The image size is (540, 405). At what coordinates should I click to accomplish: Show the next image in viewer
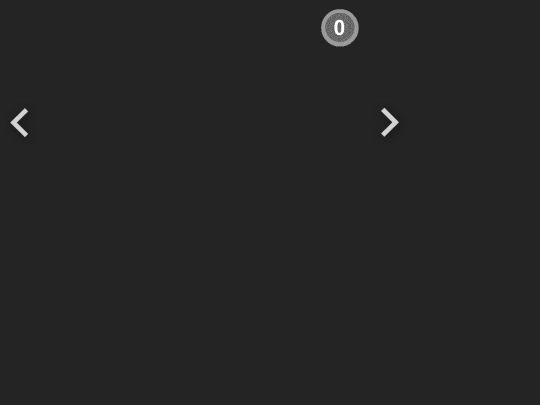click(390, 122)
